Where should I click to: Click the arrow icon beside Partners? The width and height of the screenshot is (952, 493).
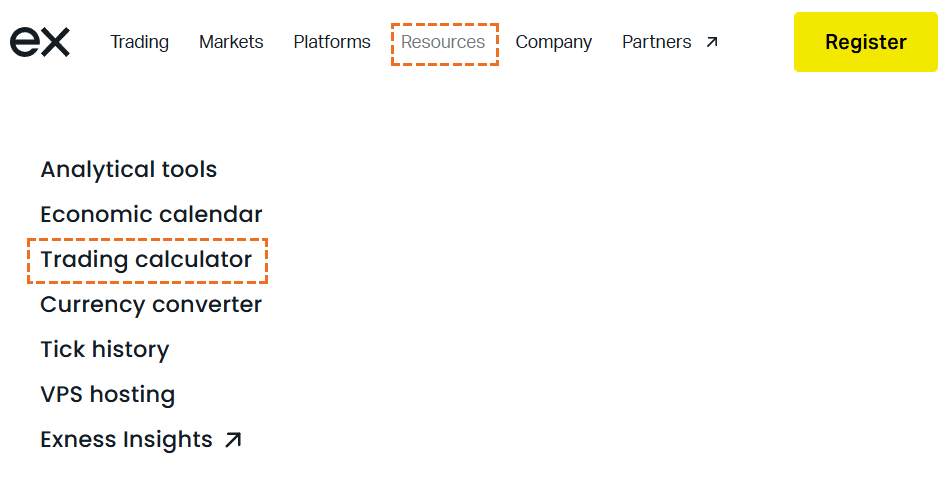coord(712,42)
